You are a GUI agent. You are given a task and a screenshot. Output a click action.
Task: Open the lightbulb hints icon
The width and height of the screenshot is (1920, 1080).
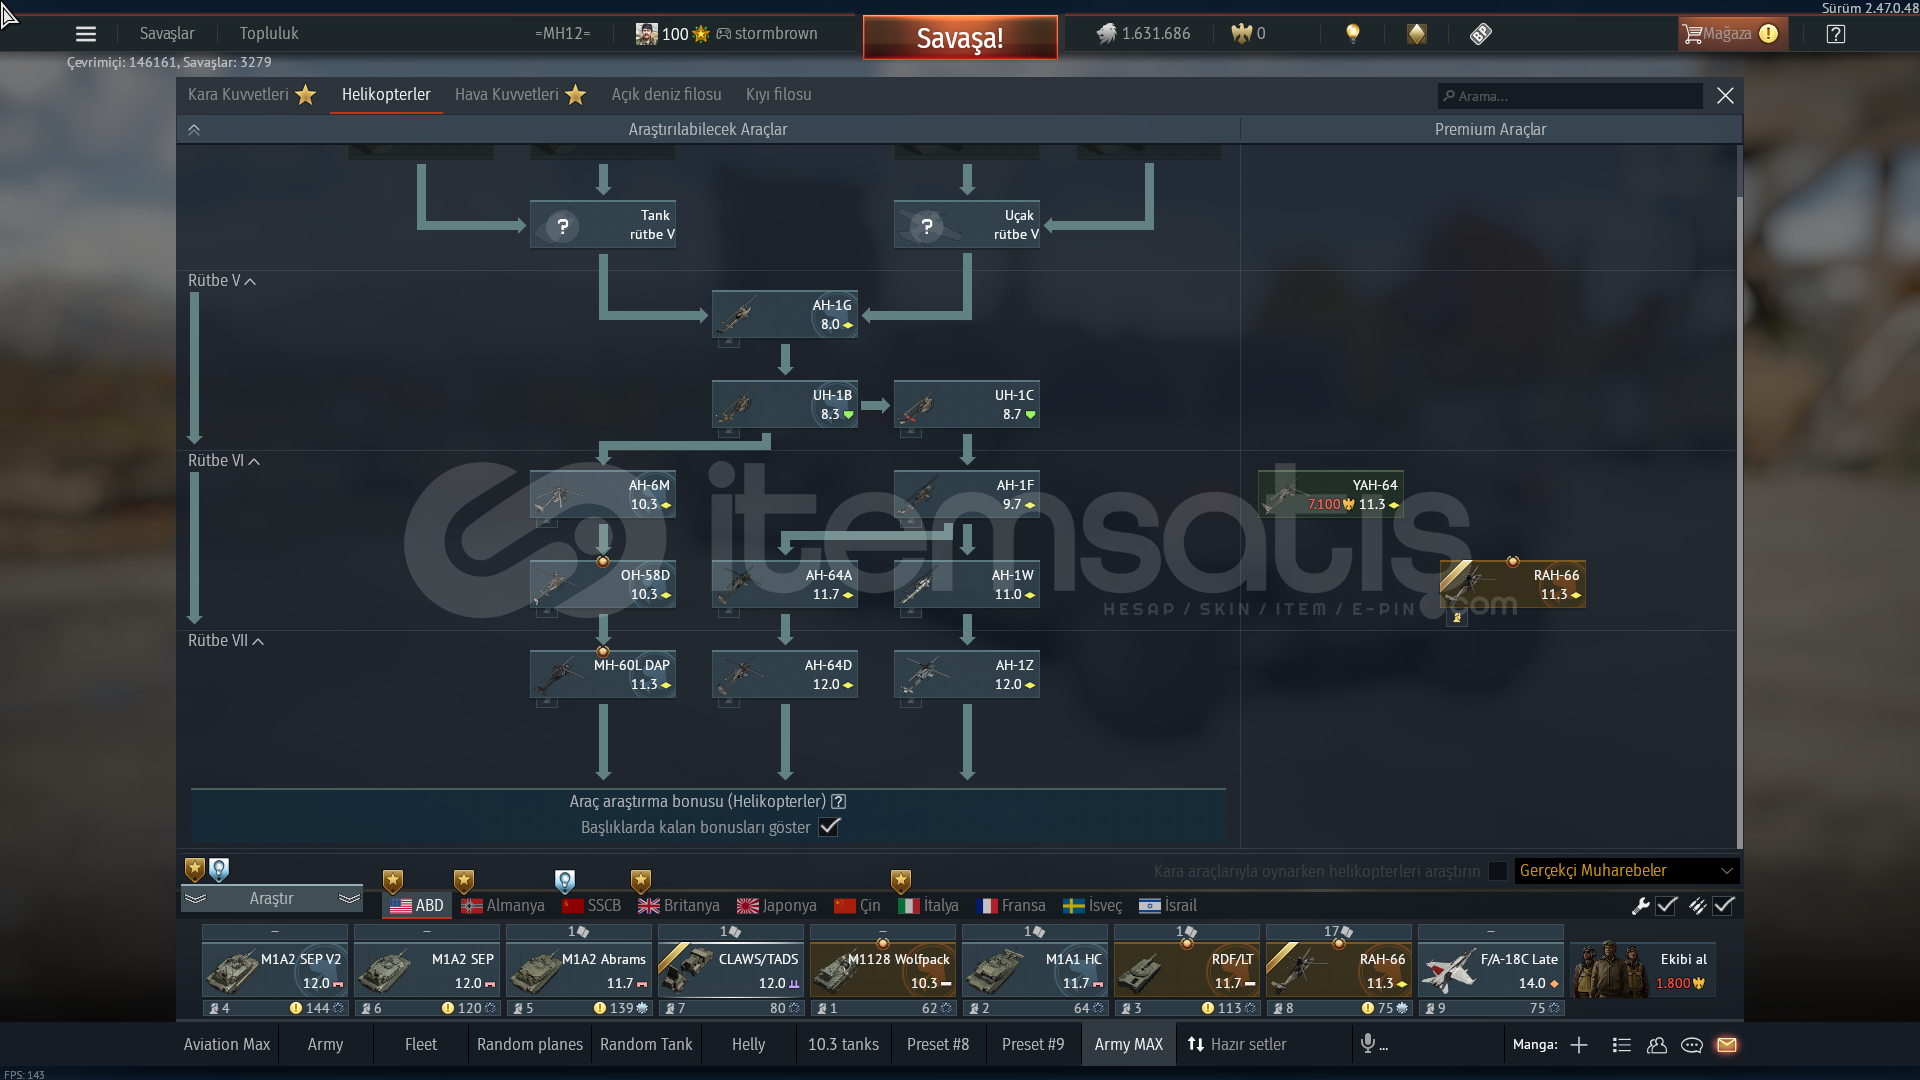[1353, 34]
